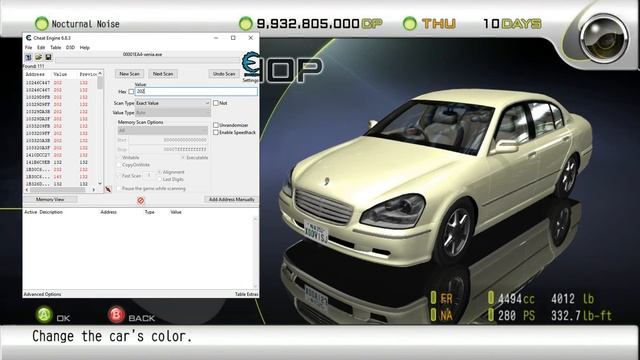Click the Next Scan button

(163, 74)
